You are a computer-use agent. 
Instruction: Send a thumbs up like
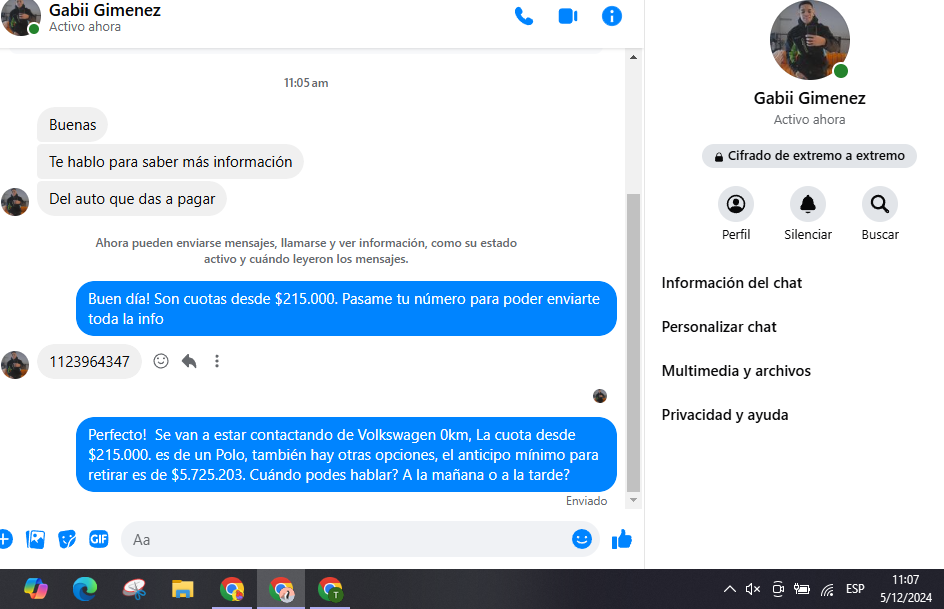coord(622,539)
